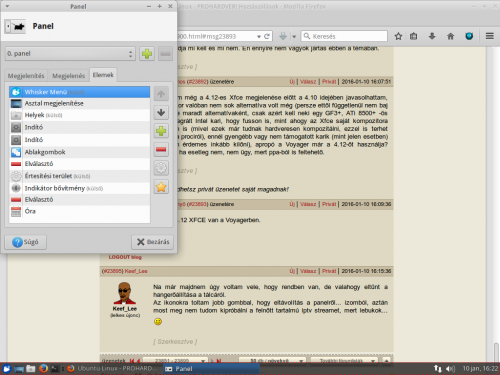This screenshot has width=500, height=375.
Task: Open Firefox downloads arrow icon
Action: [x=432, y=36]
